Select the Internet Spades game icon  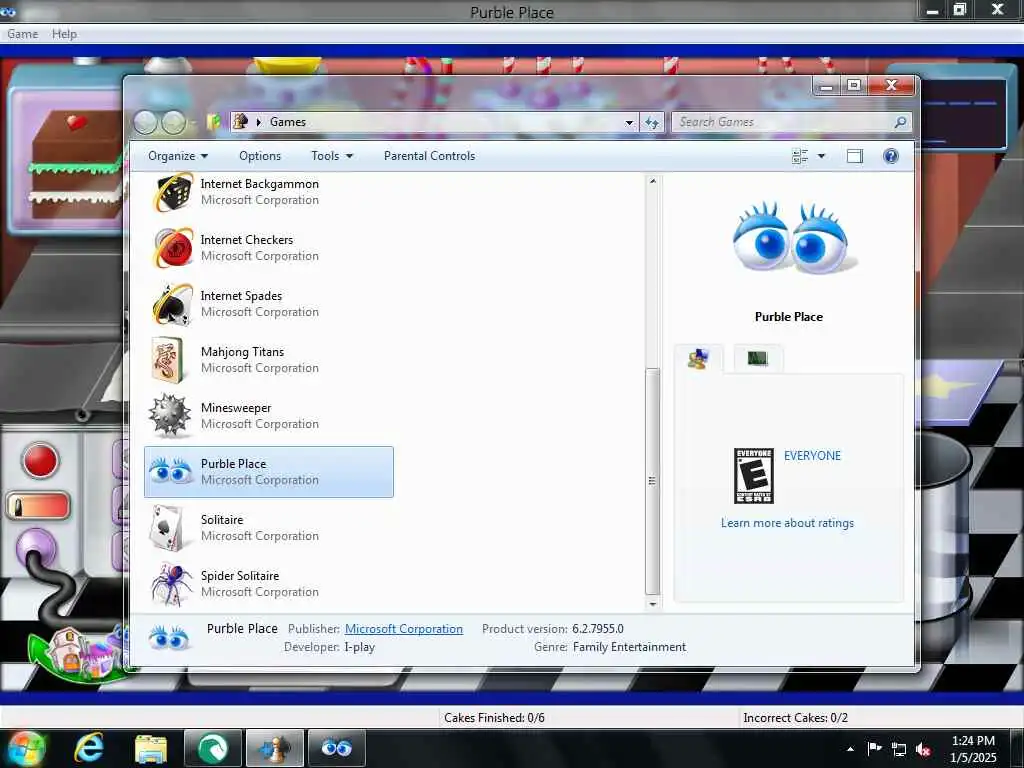(172, 304)
